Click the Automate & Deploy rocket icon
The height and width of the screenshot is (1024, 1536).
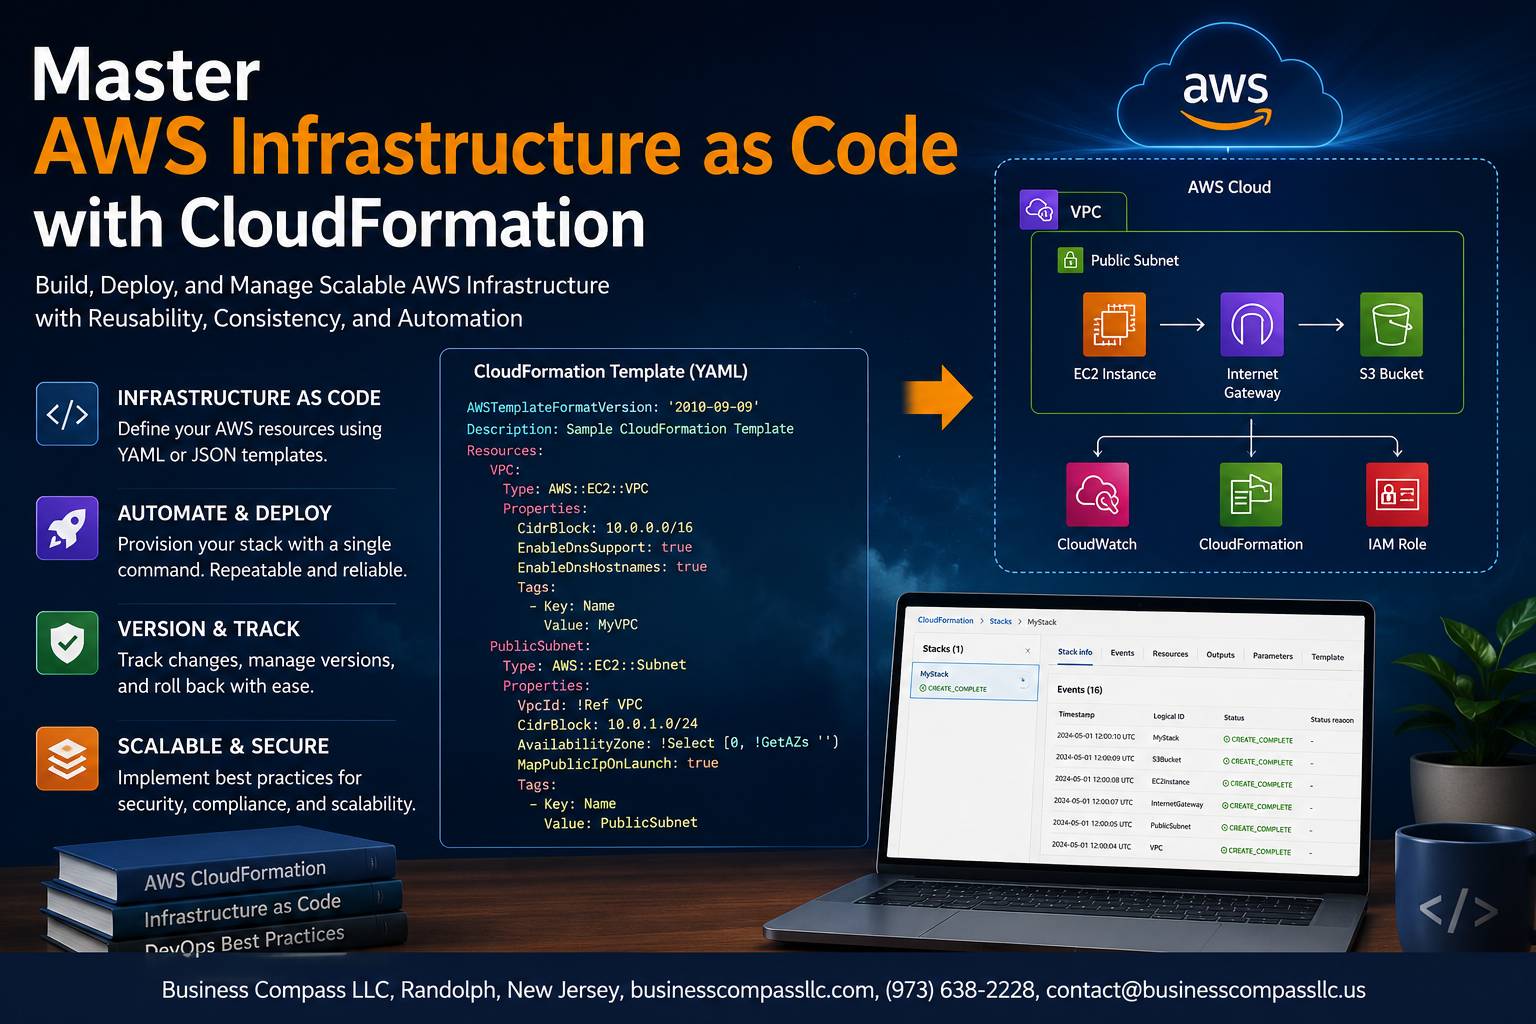point(67,528)
